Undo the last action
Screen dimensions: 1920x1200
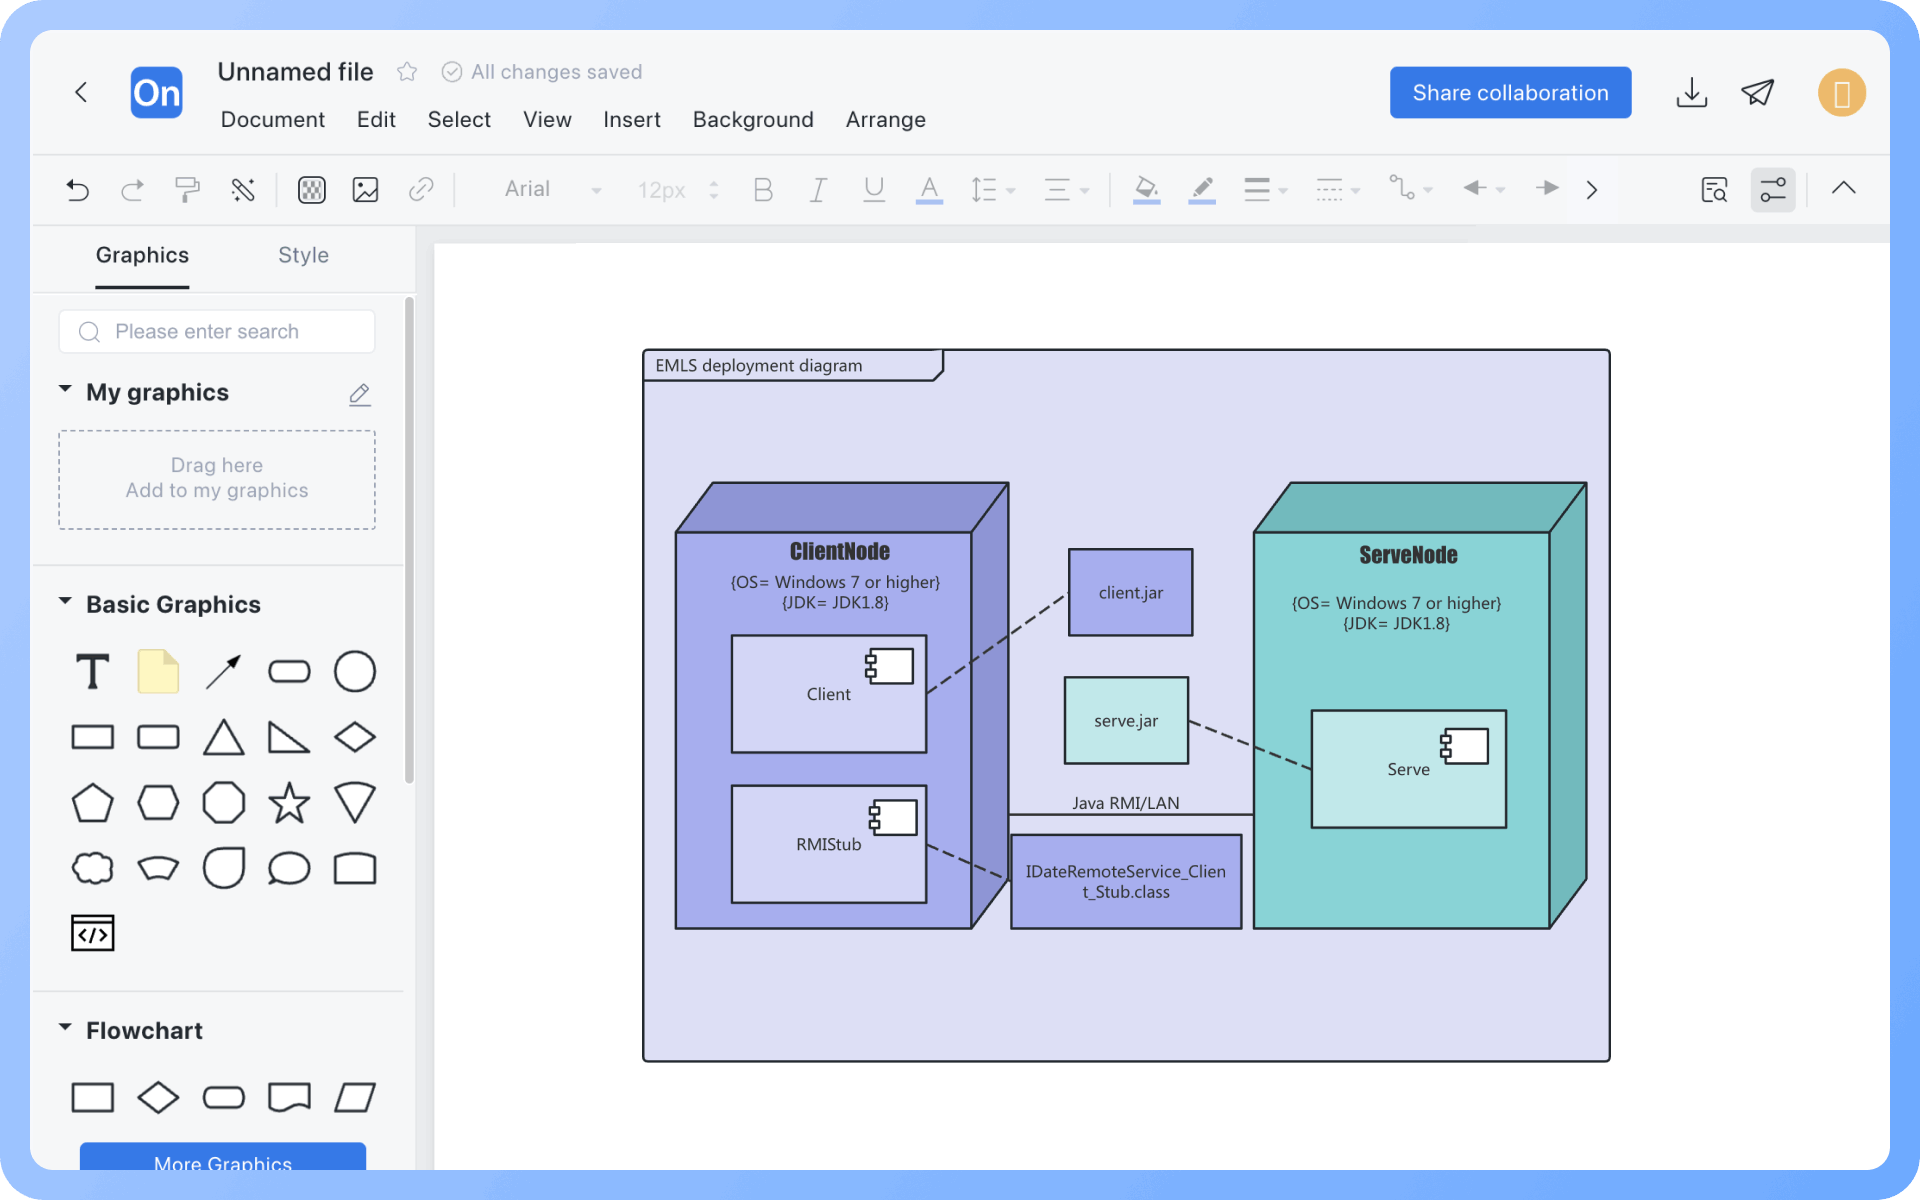[x=78, y=189]
